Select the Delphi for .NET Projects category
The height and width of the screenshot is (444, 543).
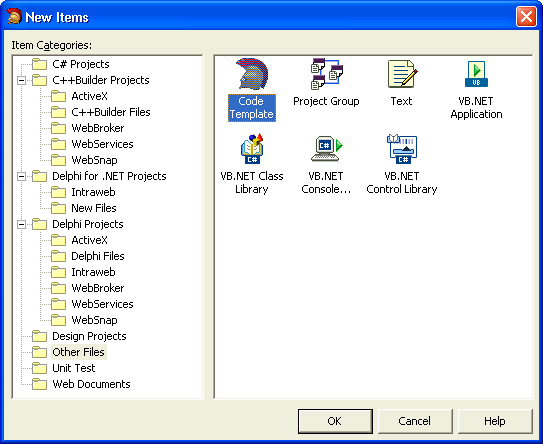(x=109, y=176)
